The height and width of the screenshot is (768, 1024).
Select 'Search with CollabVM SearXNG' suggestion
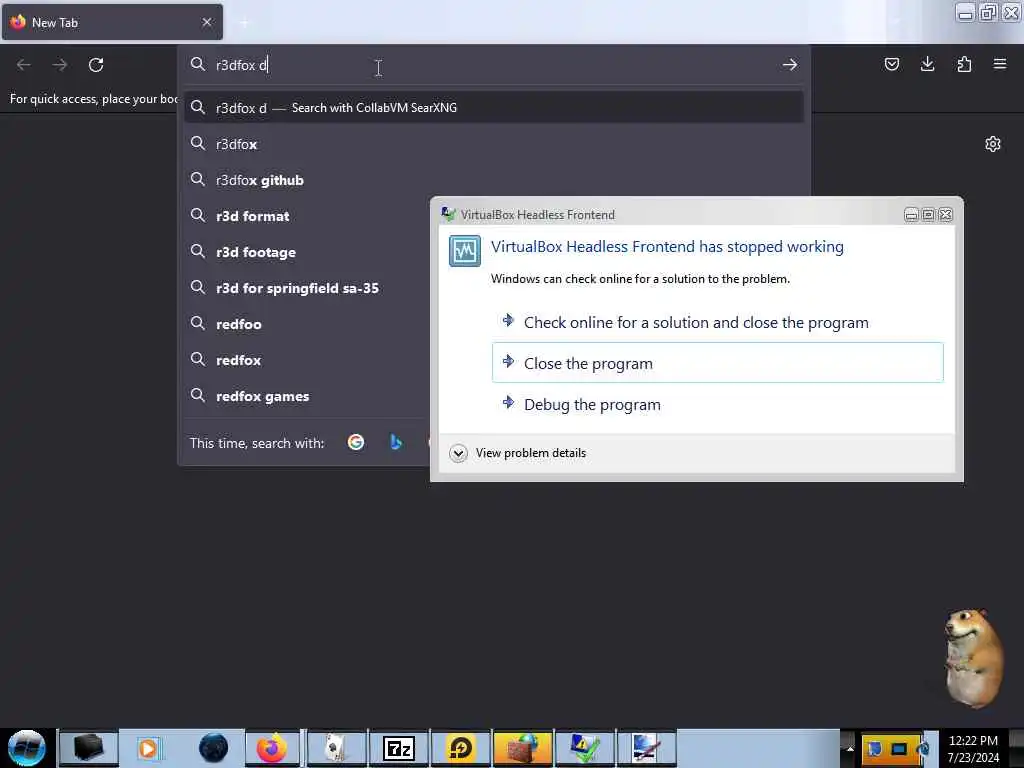(494, 108)
